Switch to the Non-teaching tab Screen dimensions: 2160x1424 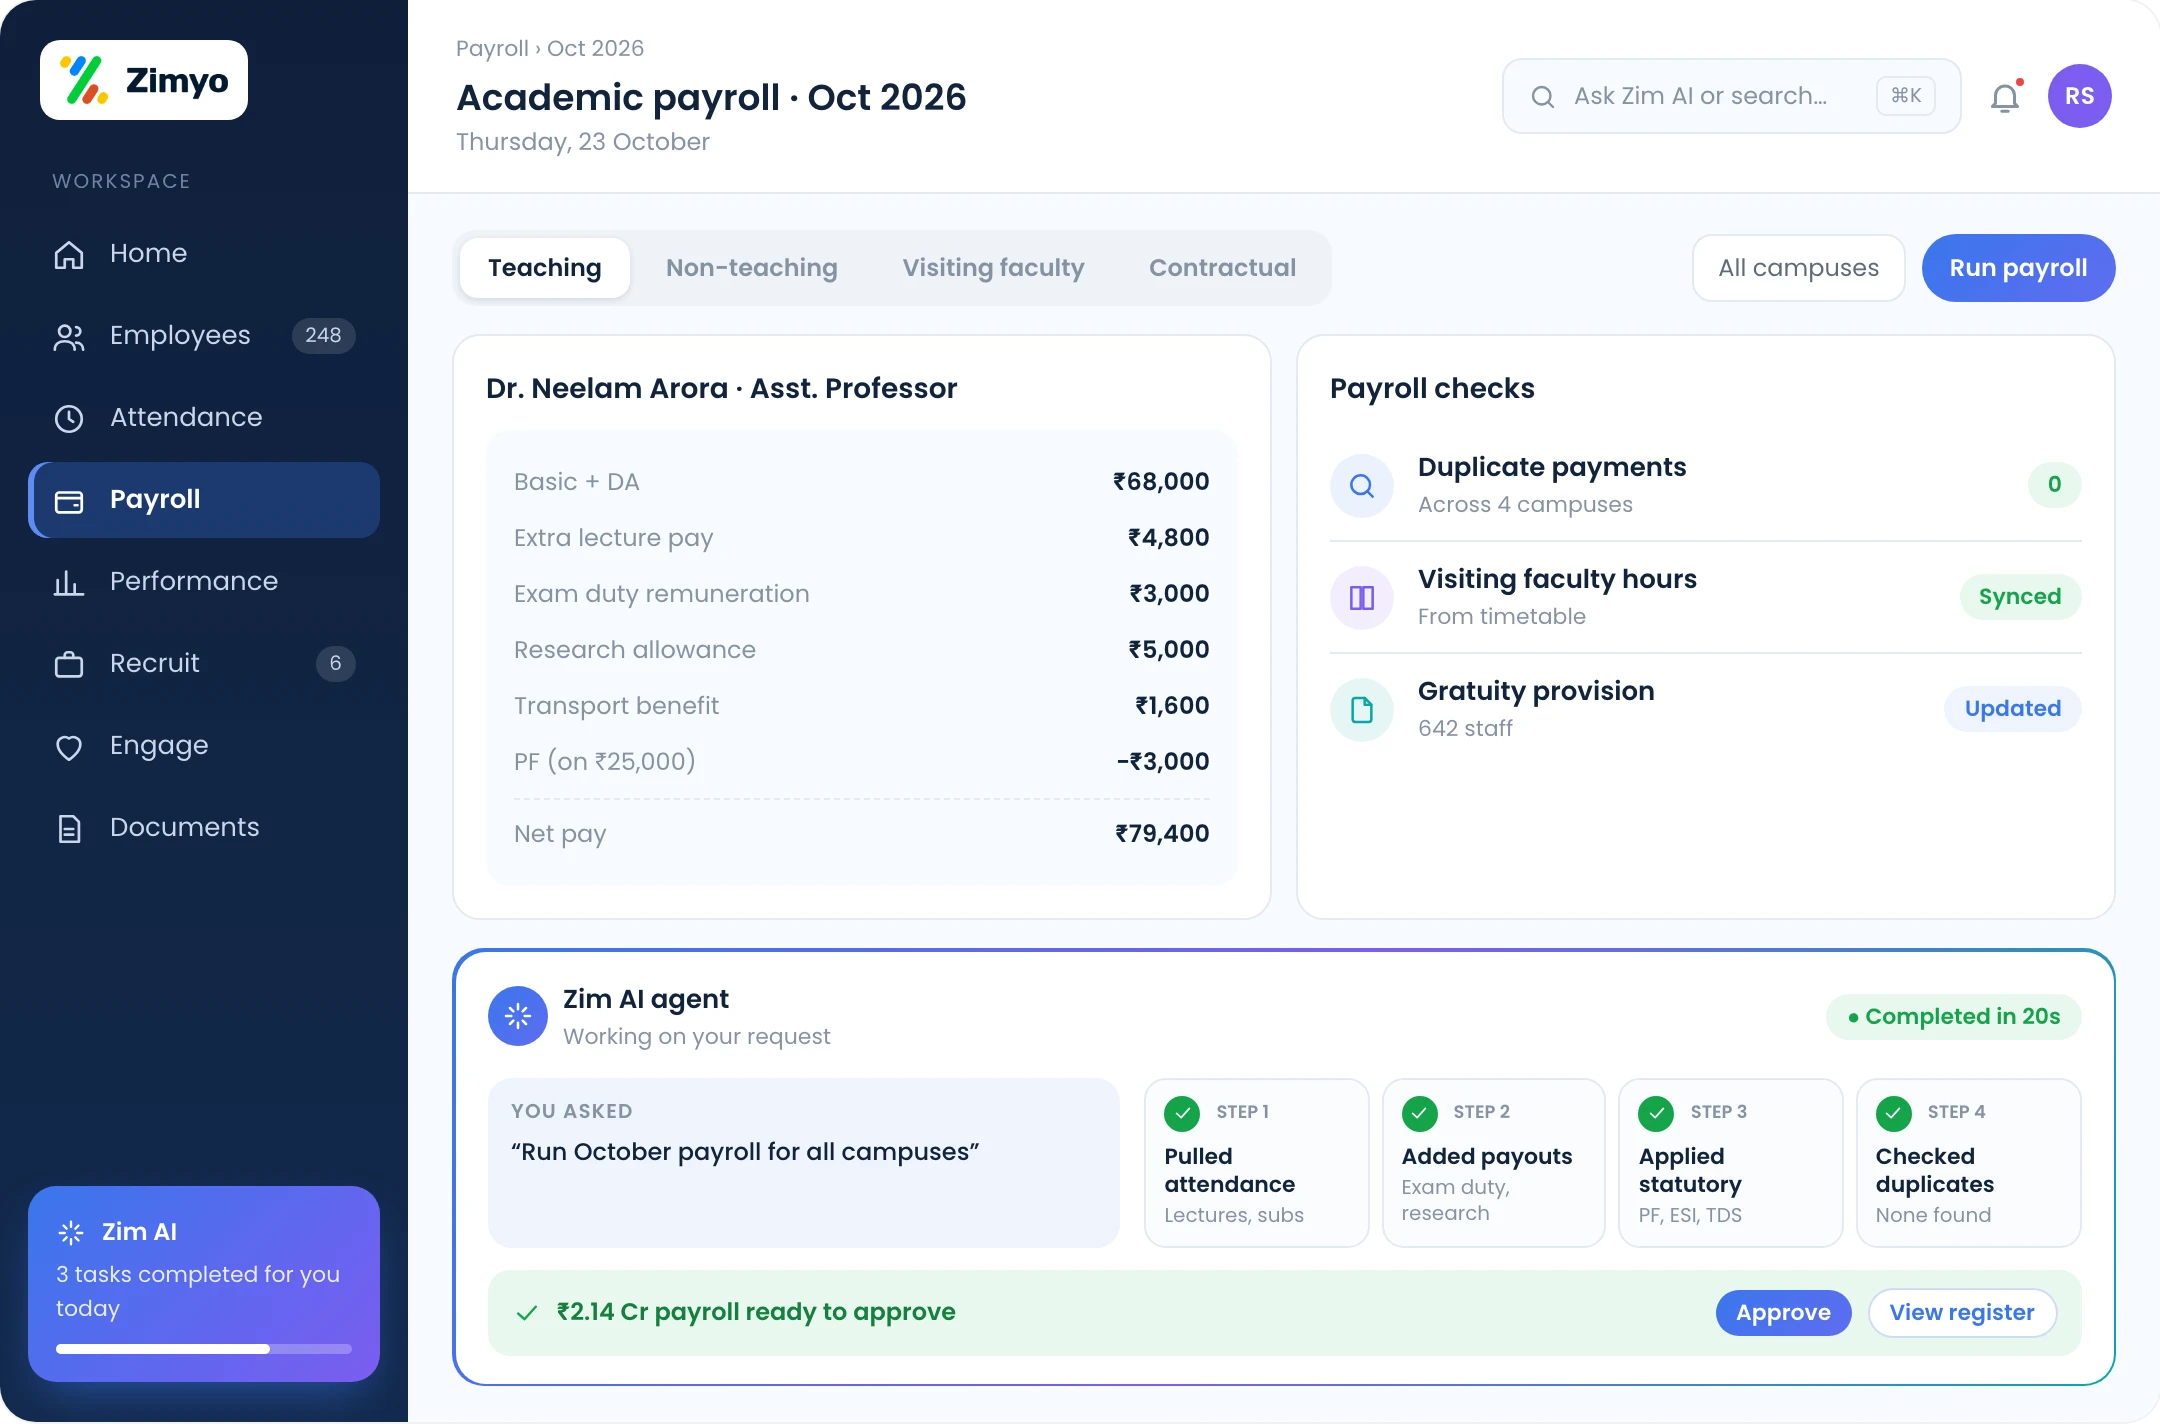click(x=752, y=268)
